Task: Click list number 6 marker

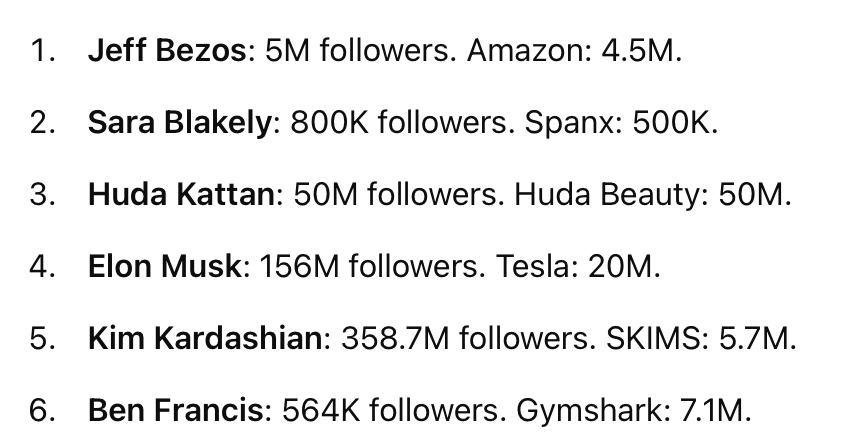Action: coord(41,410)
